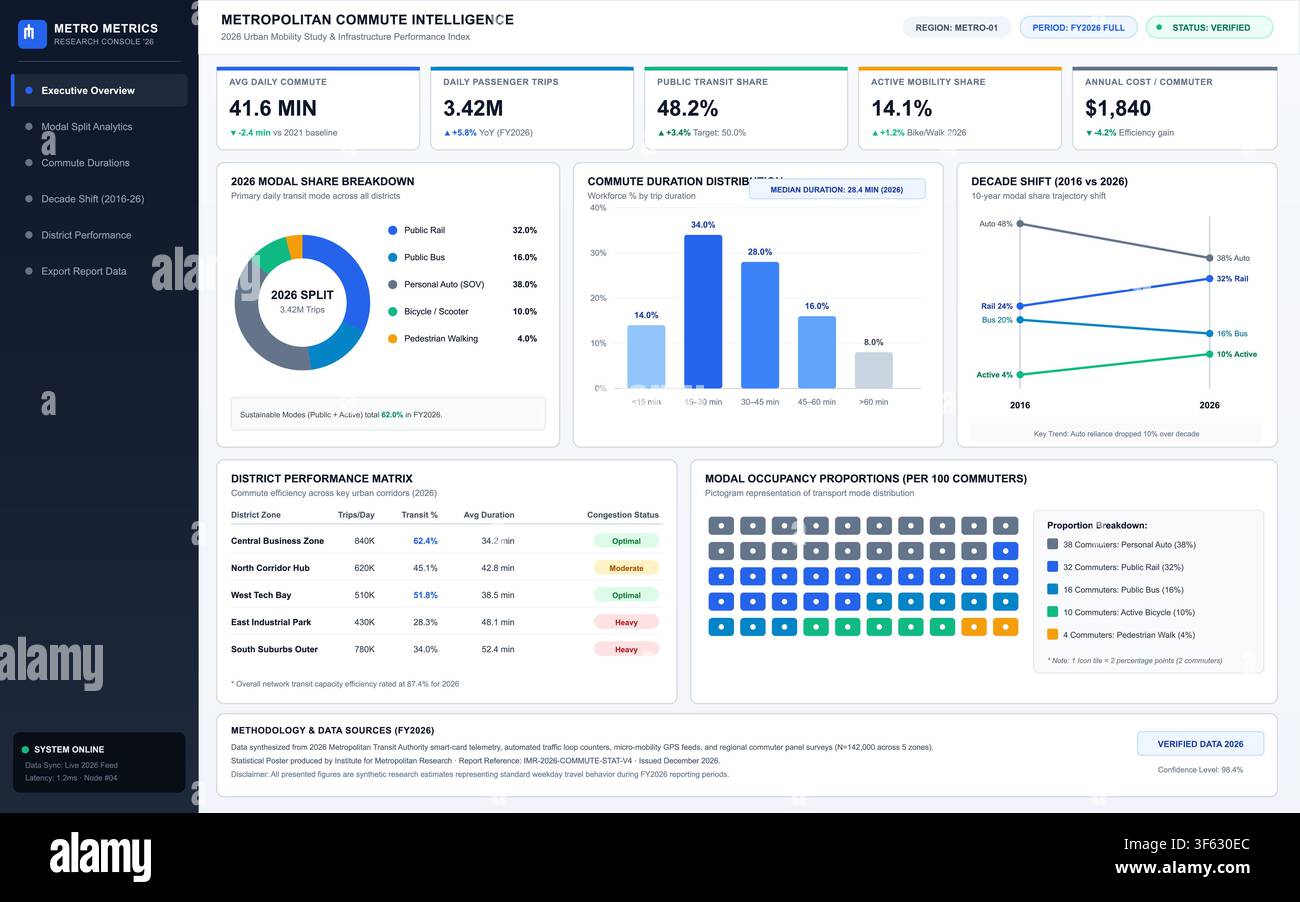Click the 34.0% bar for 15–30 min
Viewport: 1300px width, 902px height.
coord(703,311)
